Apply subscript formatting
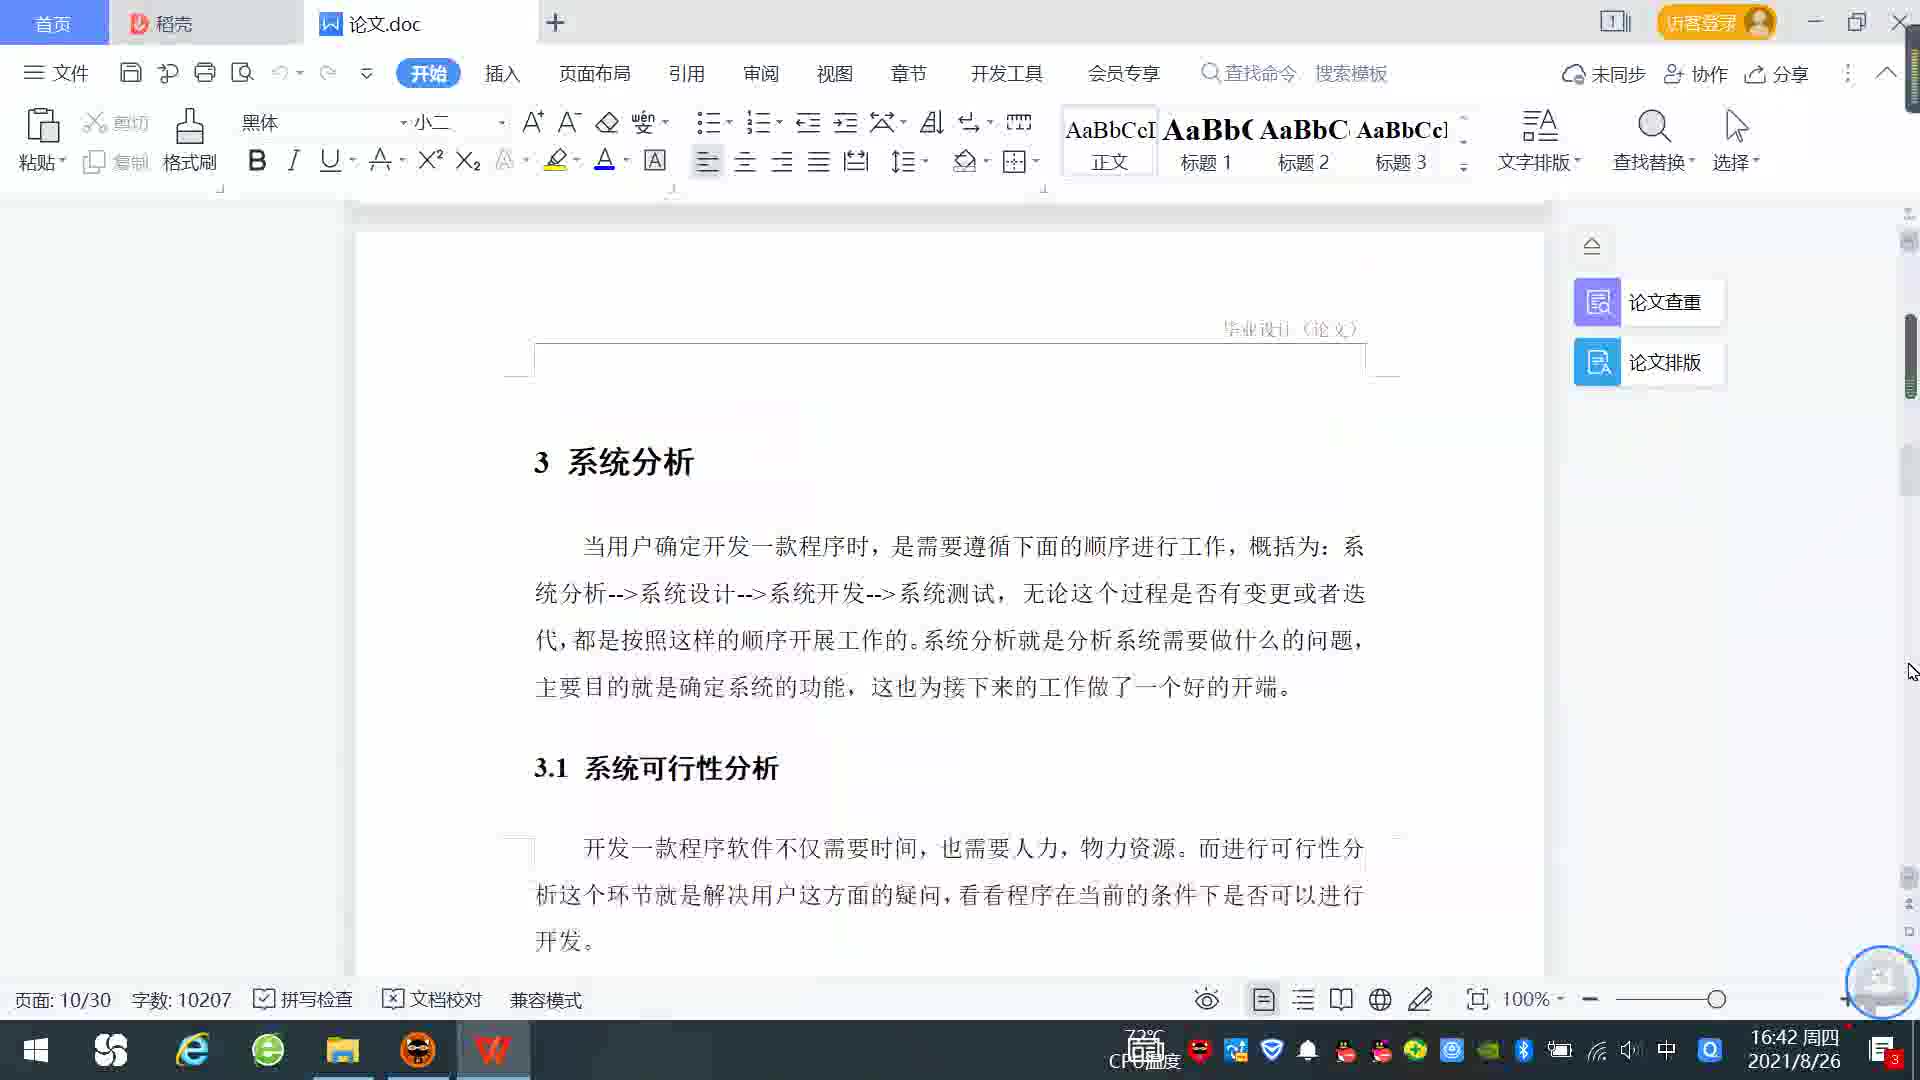Screen dimensions: 1920x1080 pos(468,160)
